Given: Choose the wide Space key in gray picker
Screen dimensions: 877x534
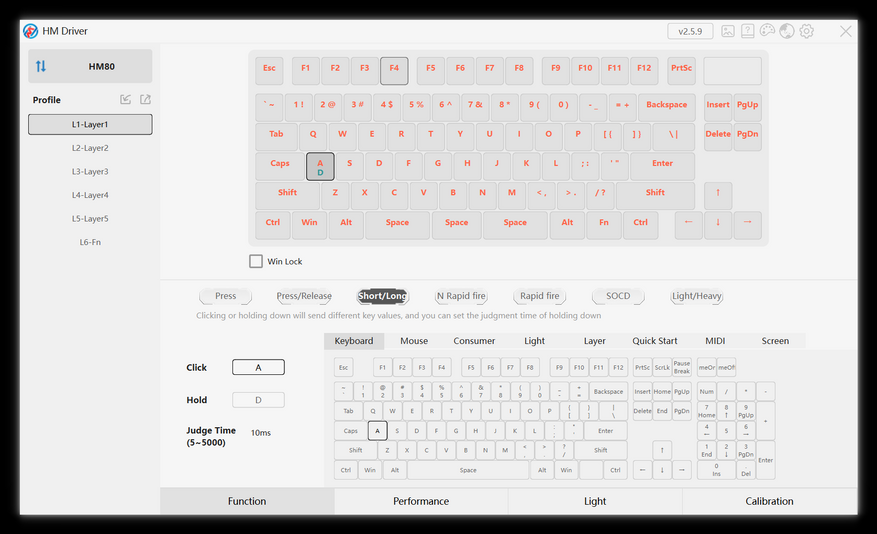Looking at the screenshot, I should tap(468, 470).
